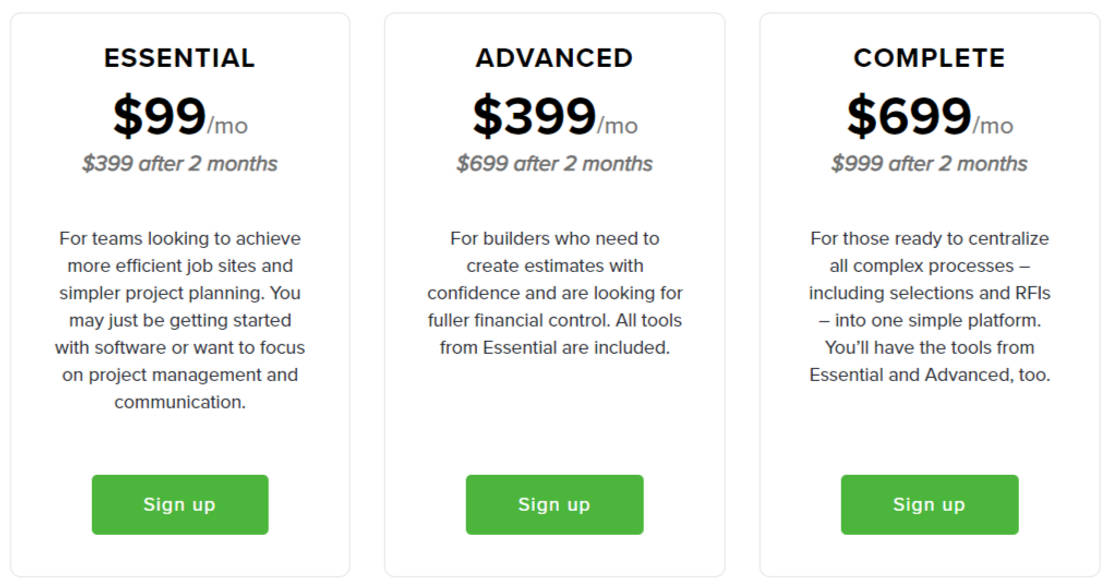The image size is (1108, 586).
Task: Select the ADVANCED plan heading
Action: pyautogui.click(x=554, y=58)
